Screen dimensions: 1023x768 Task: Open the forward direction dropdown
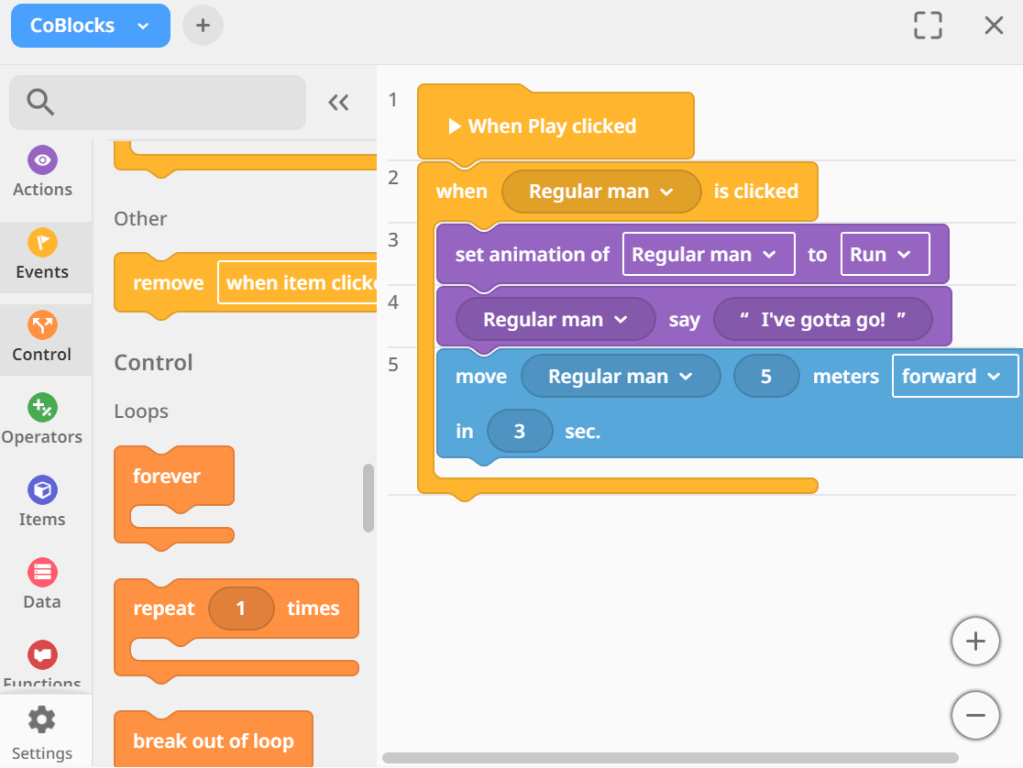pyautogui.click(x=954, y=376)
